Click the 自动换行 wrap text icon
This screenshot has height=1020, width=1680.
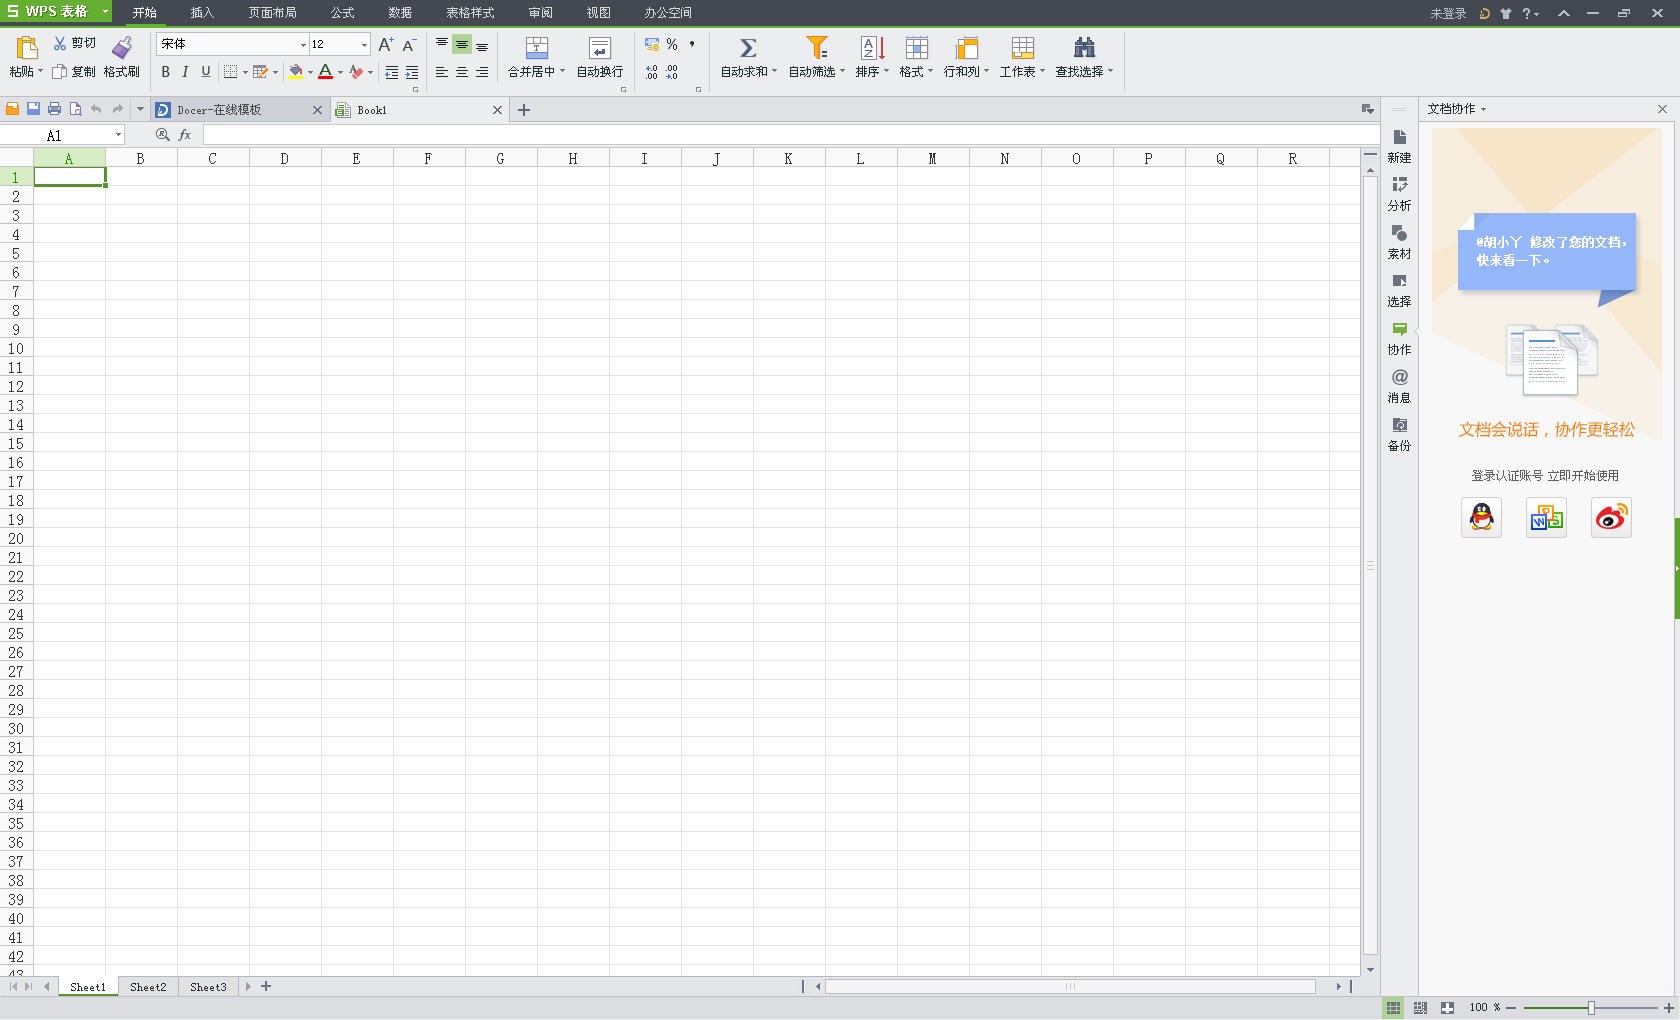599,48
